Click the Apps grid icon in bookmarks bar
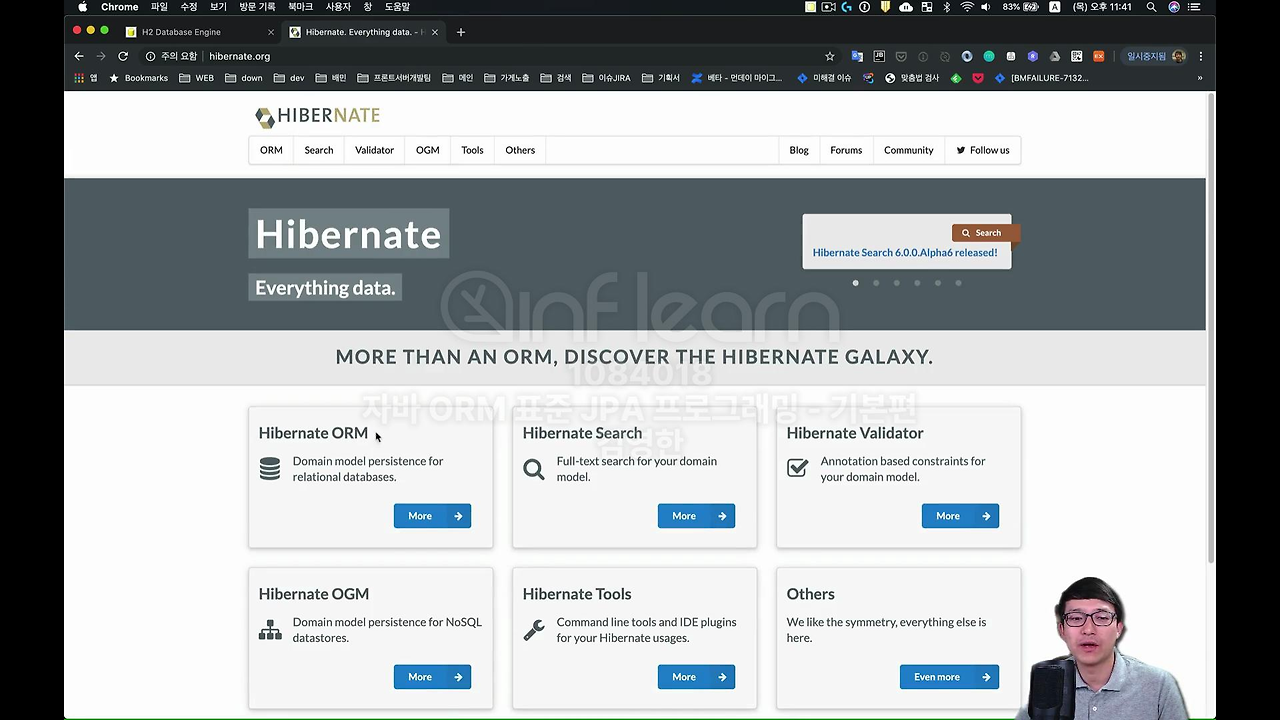 (80, 78)
